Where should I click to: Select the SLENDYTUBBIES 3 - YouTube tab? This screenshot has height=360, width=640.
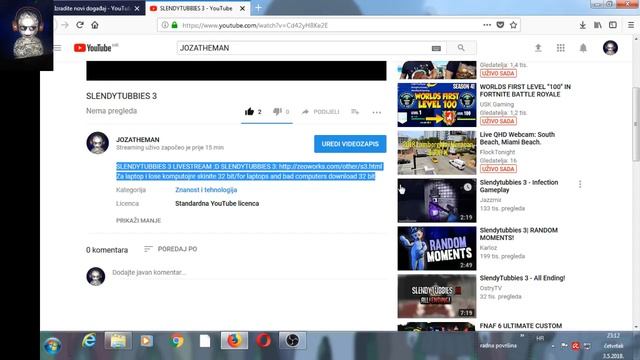point(196,8)
